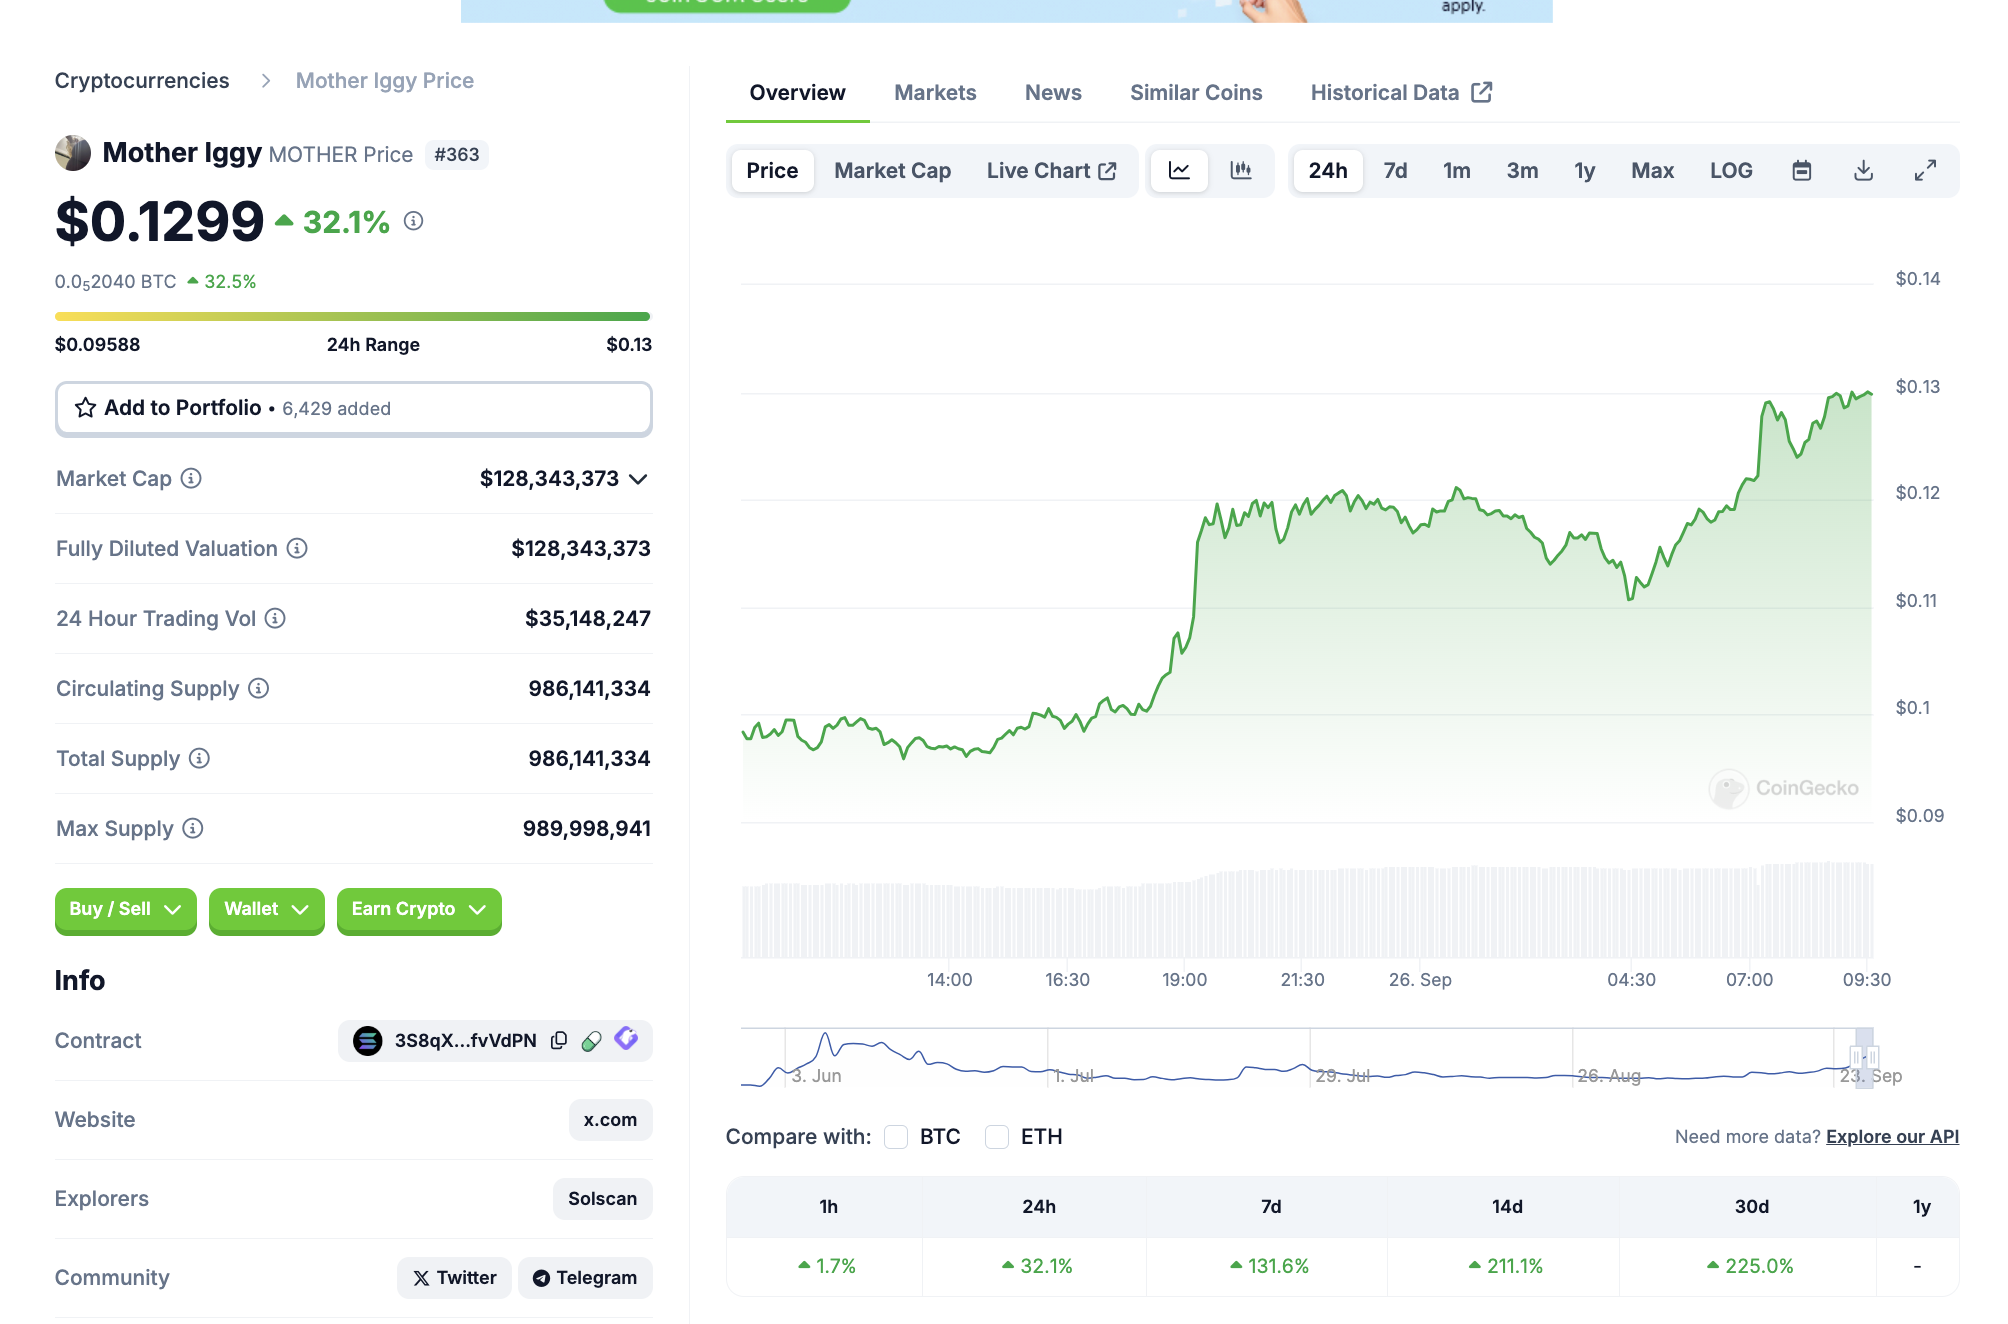Image resolution: width=2008 pixels, height=1324 pixels.
Task: Enable the BTC comparison checkbox
Action: (896, 1137)
